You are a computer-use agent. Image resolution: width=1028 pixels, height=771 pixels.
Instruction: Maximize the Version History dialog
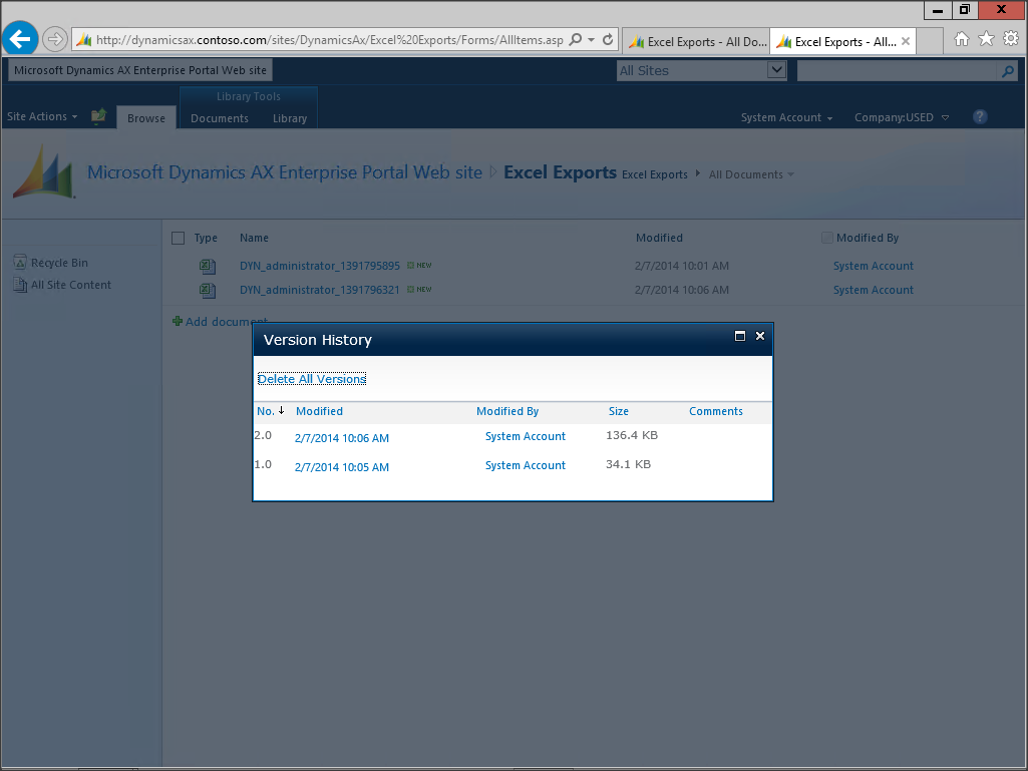point(740,336)
